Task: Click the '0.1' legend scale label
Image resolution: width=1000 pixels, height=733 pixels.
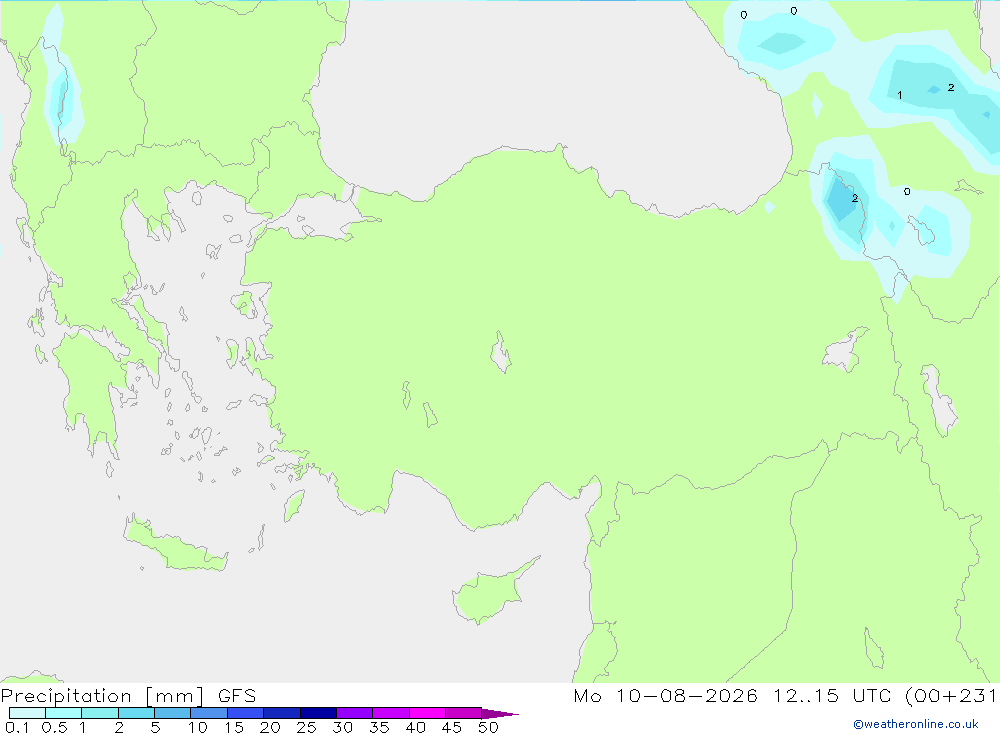Action: [17, 727]
